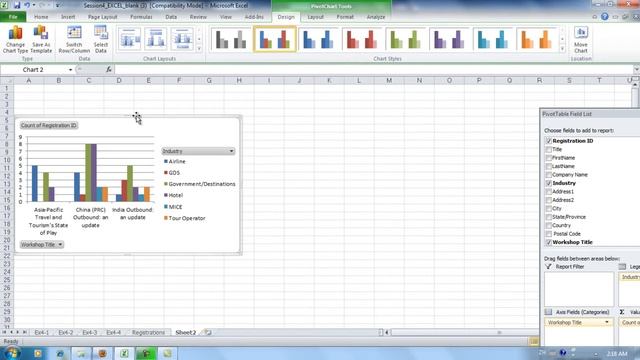
Task: Click the formula bar input field
Action: pos(373,70)
